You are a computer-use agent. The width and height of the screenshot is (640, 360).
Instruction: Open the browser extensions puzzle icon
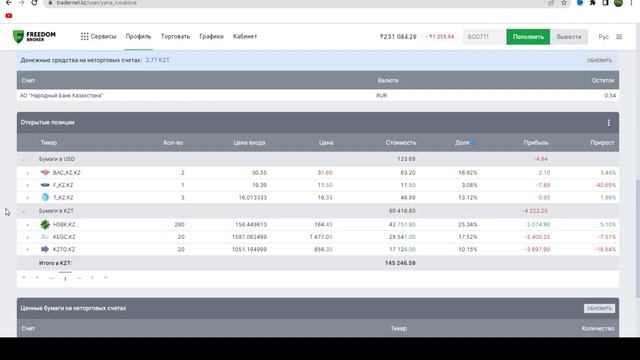click(x=592, y=2)
